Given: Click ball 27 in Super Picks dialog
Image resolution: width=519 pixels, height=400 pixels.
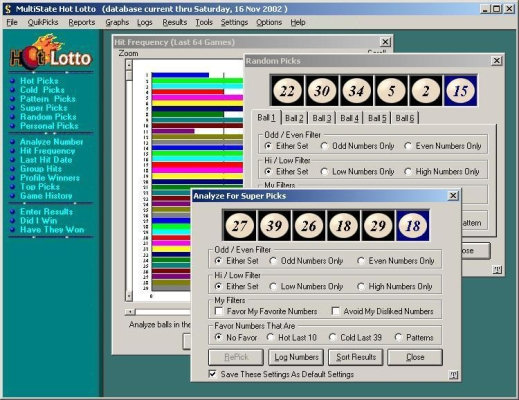Looking at the screenshot, I should click(239, 226).
